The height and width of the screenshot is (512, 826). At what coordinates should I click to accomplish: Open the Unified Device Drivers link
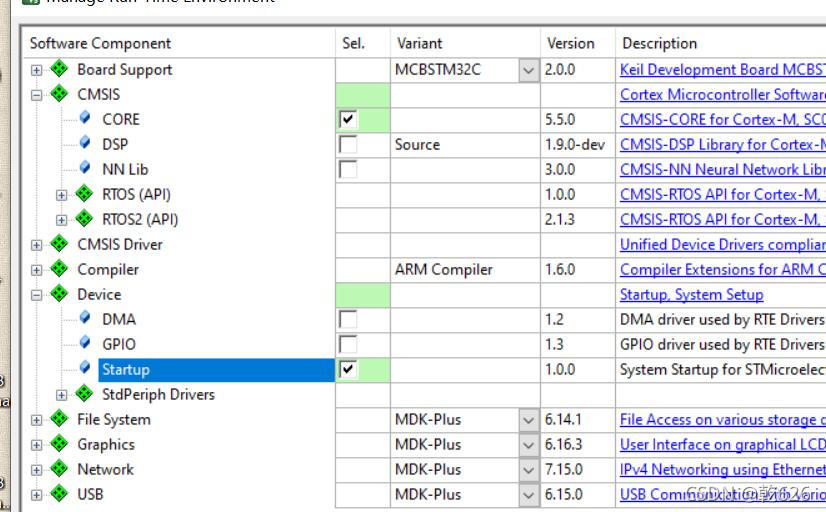pos(723,245)
